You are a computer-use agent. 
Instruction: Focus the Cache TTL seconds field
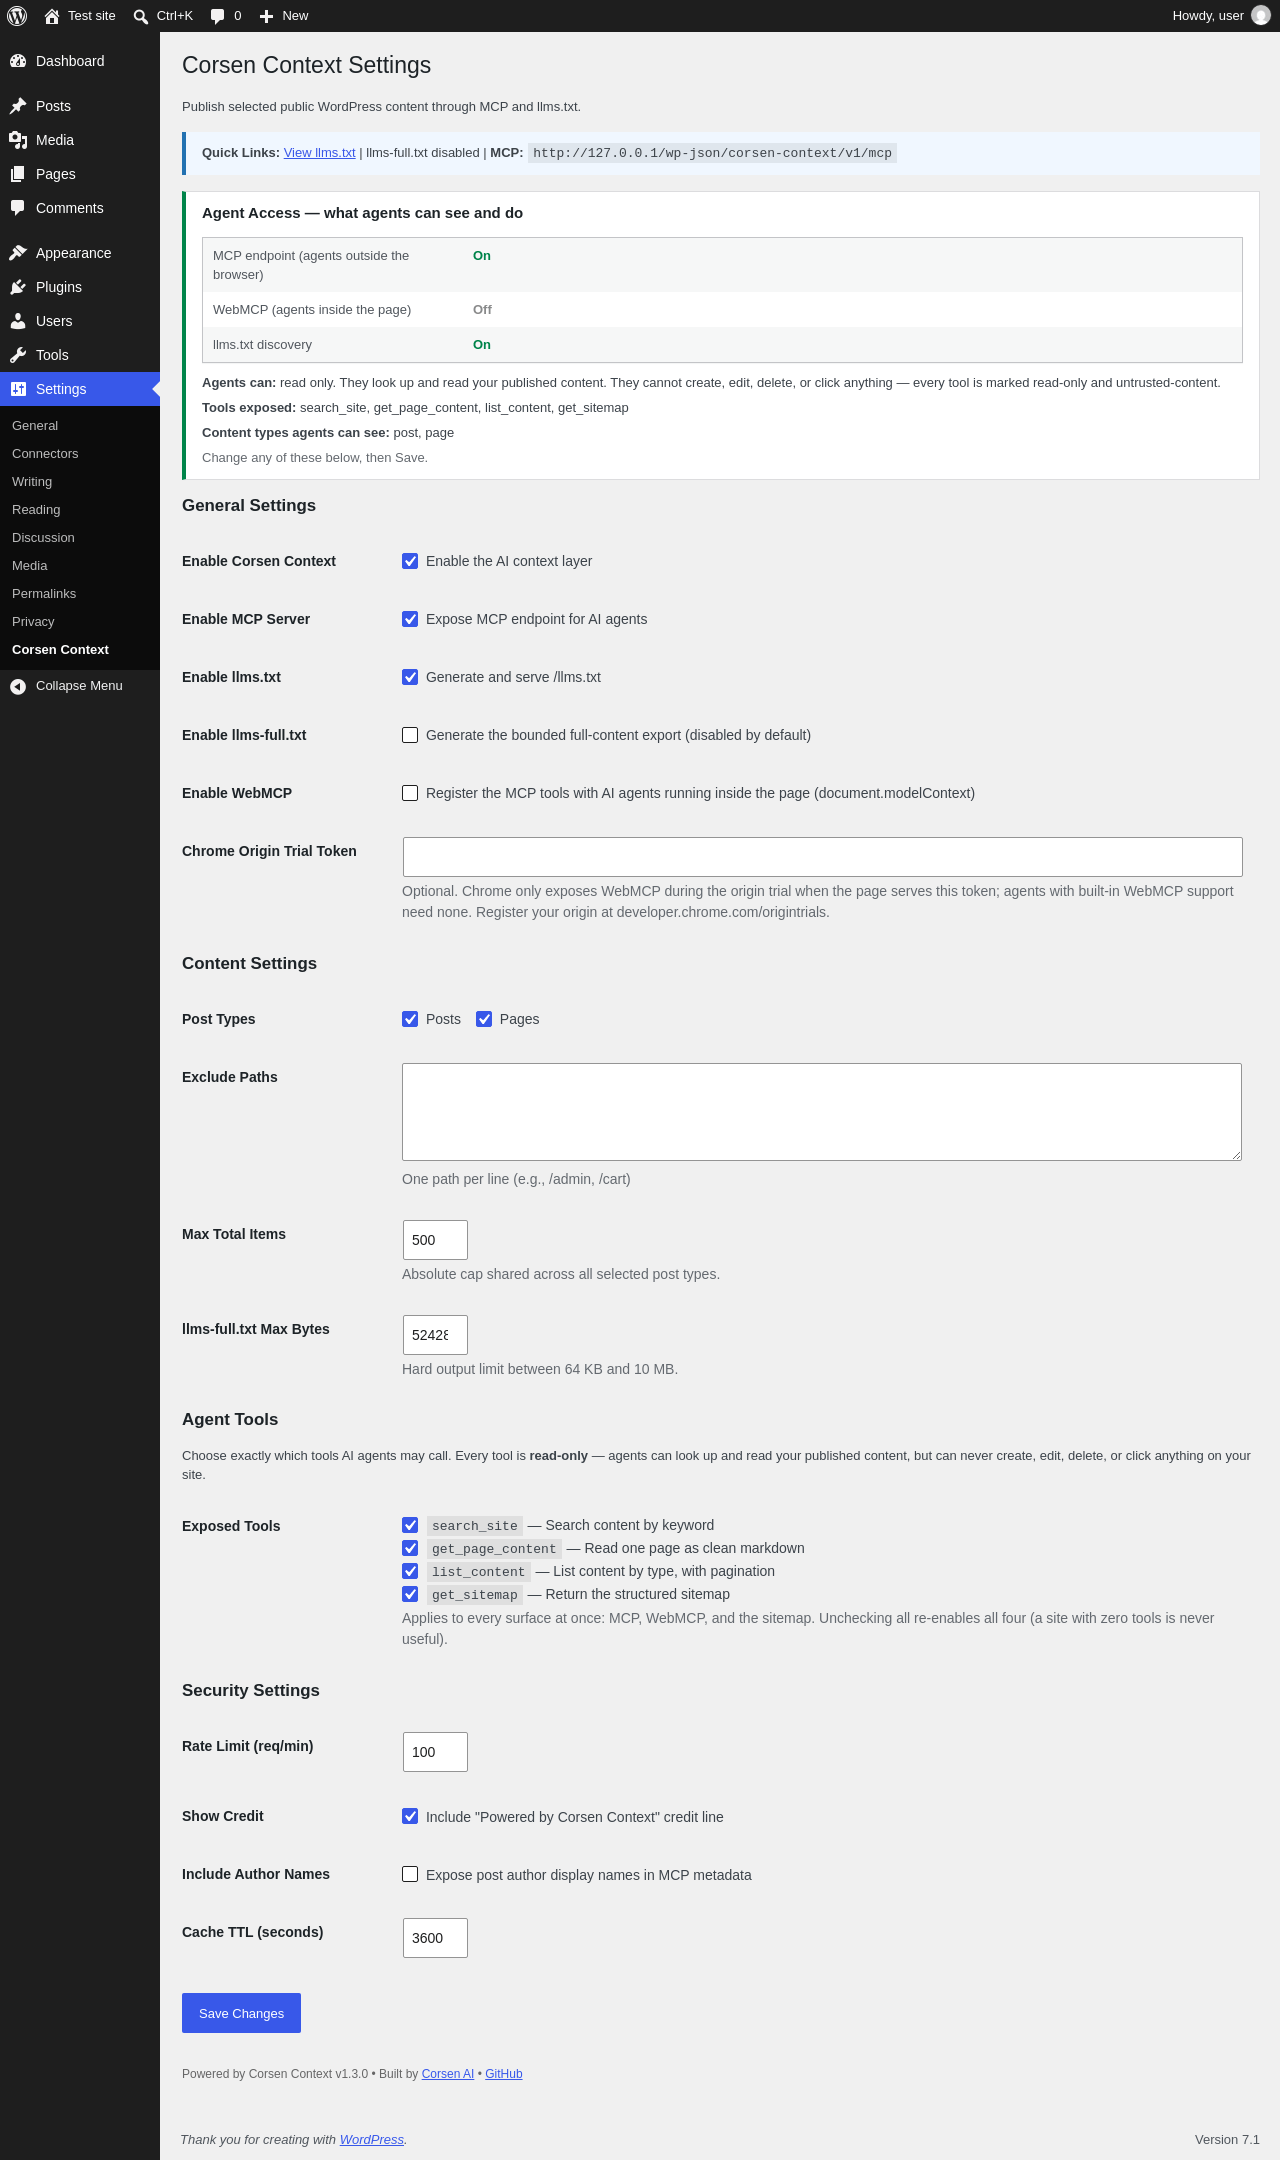coord(435,1938)
